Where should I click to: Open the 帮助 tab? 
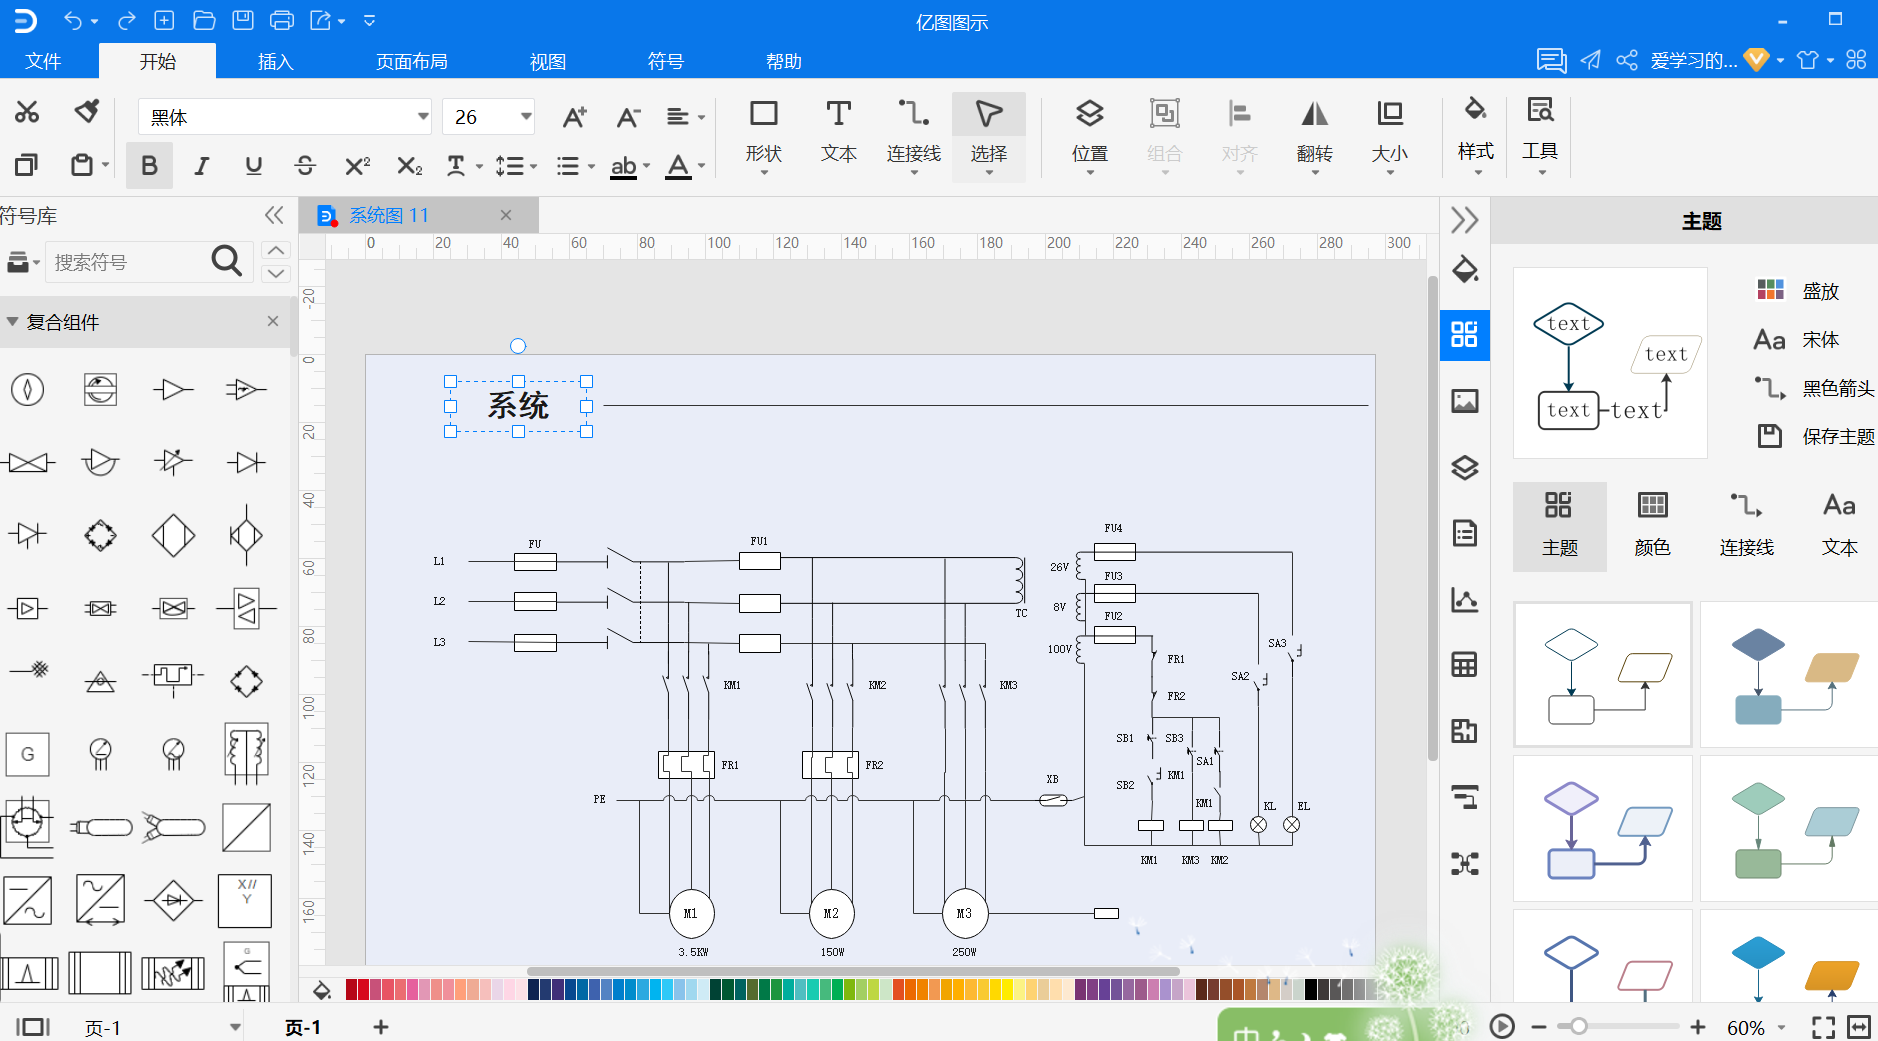[x=783, y=61]
